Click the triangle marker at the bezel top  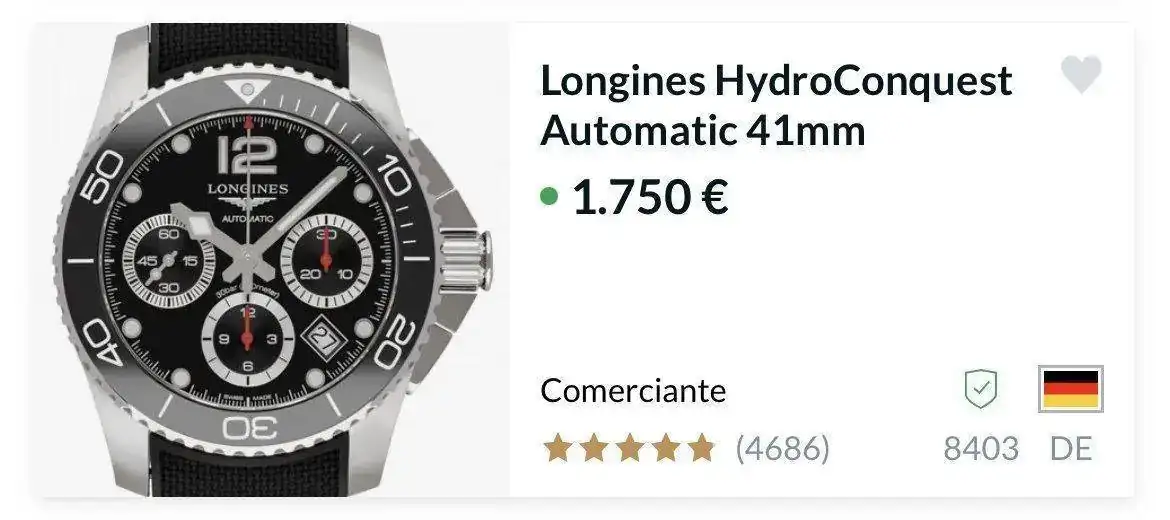pos(246,90)
